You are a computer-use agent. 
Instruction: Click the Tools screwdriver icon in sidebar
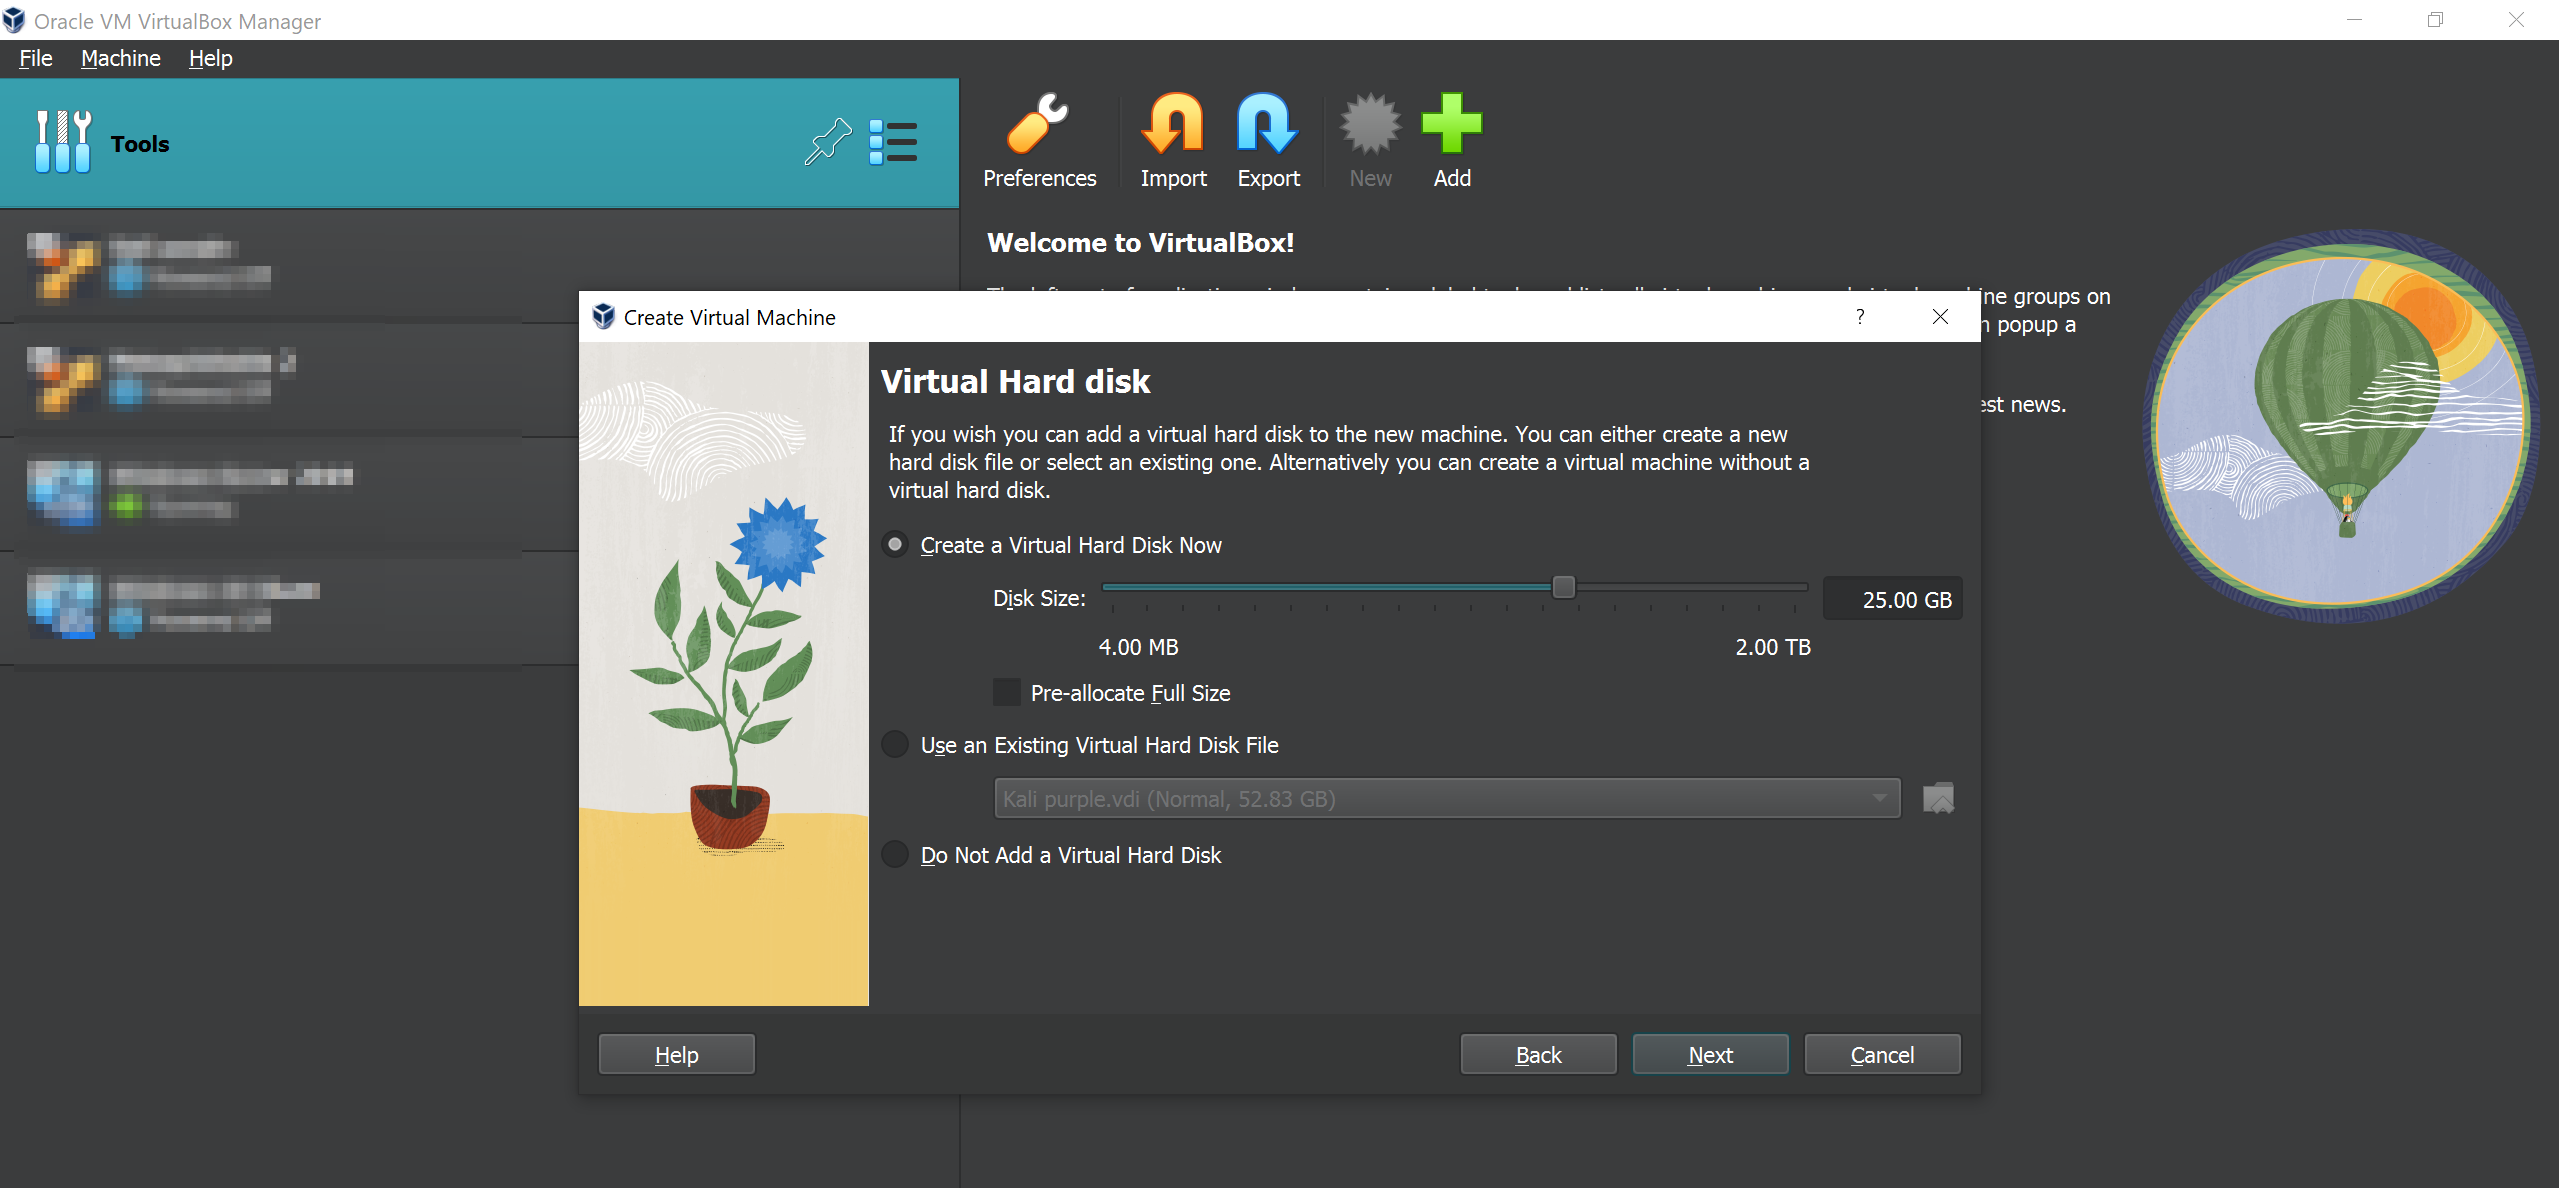point(63,142)
